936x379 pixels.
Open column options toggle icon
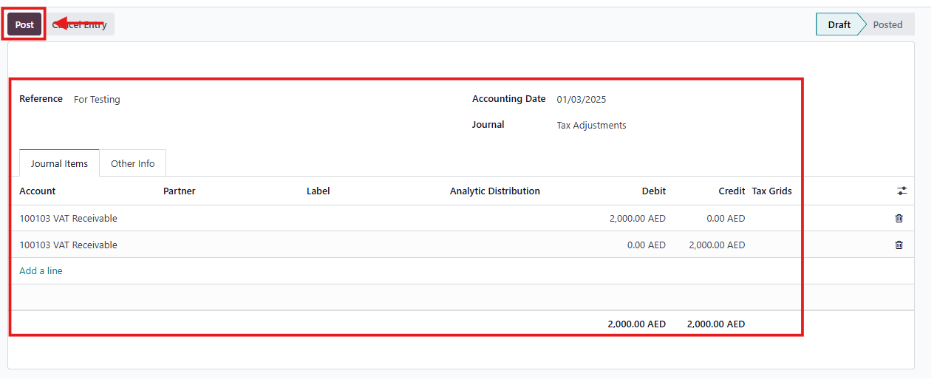901,191
